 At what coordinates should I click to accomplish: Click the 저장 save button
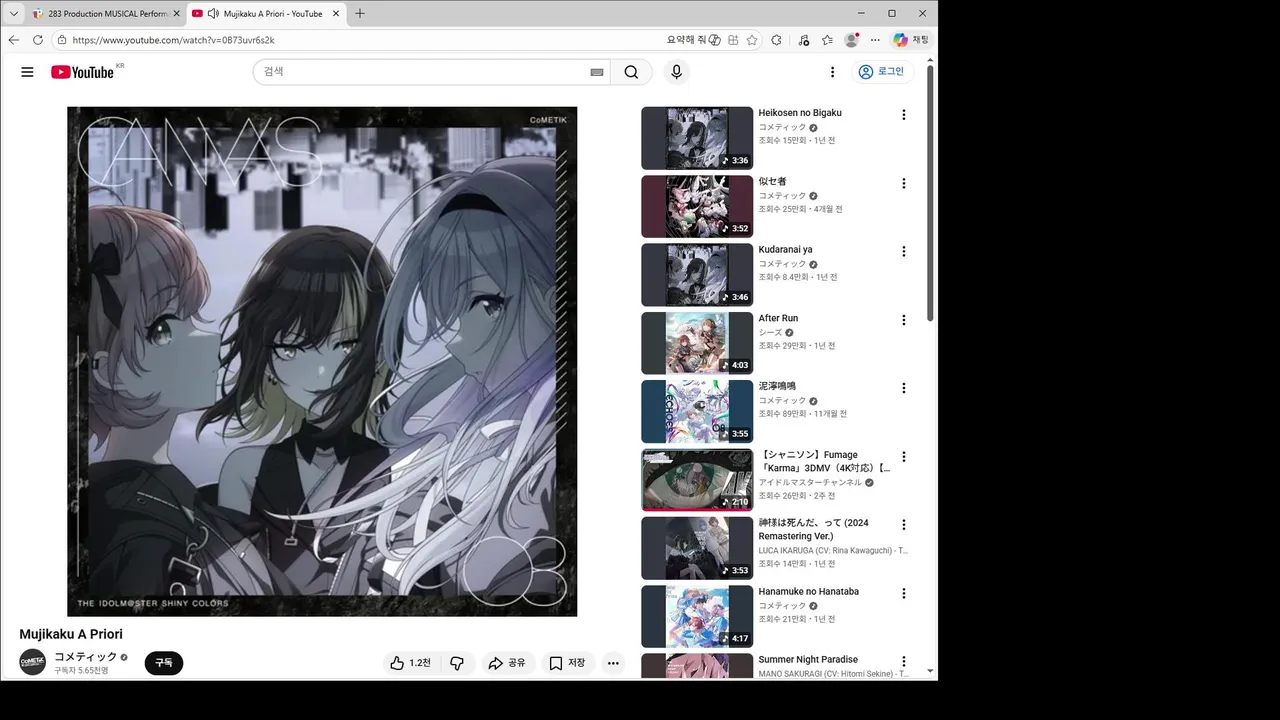568,663
